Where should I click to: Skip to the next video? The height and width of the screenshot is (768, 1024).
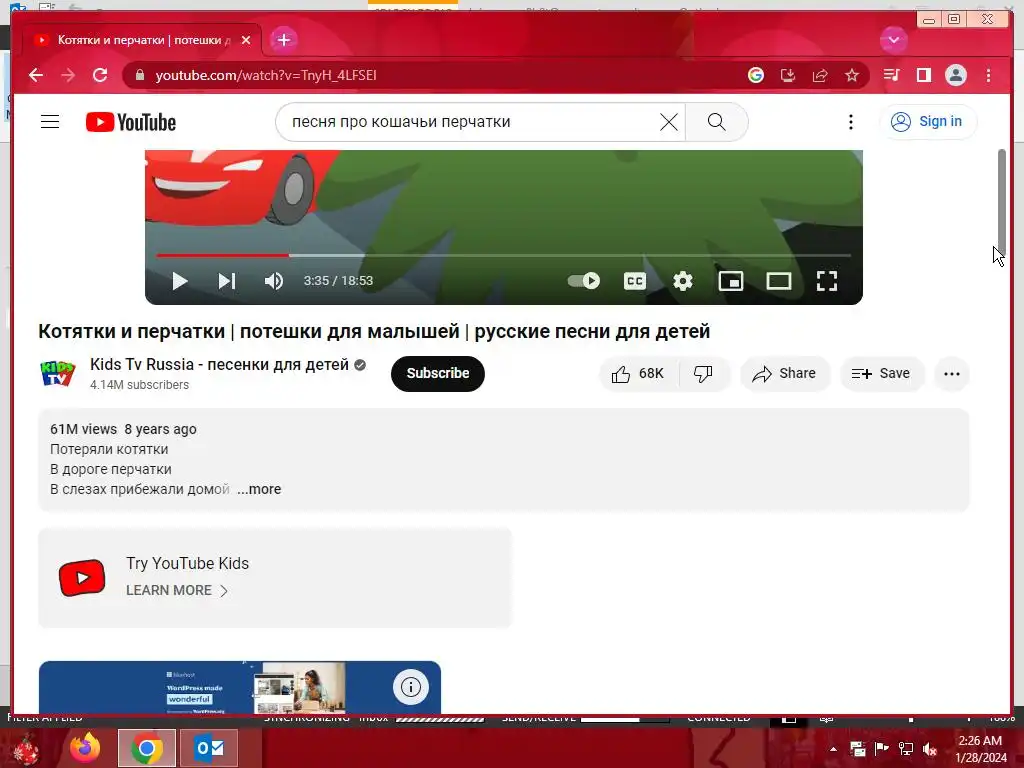point(227,281)
